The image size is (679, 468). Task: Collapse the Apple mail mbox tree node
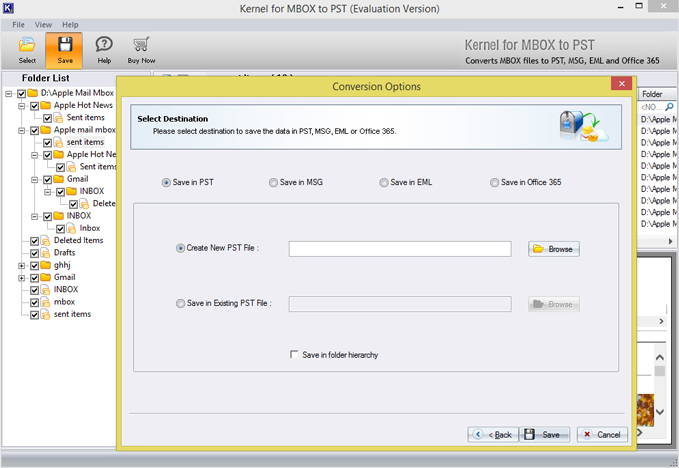tap(21, 130)
